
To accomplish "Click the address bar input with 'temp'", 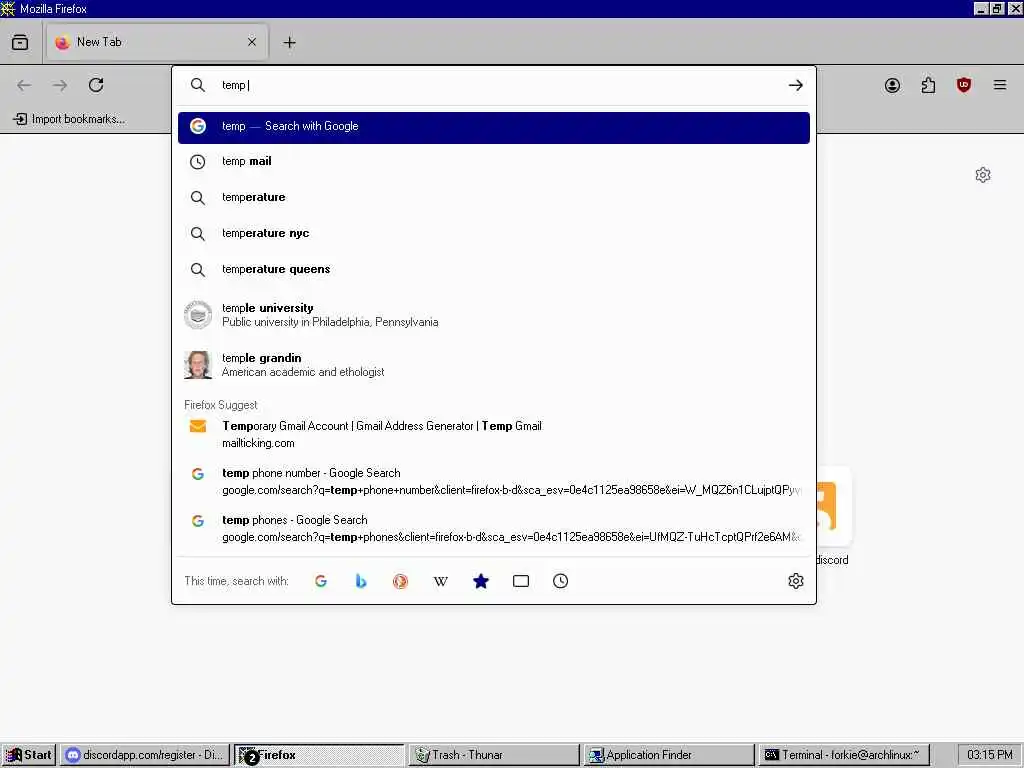I will click(496, 85).
